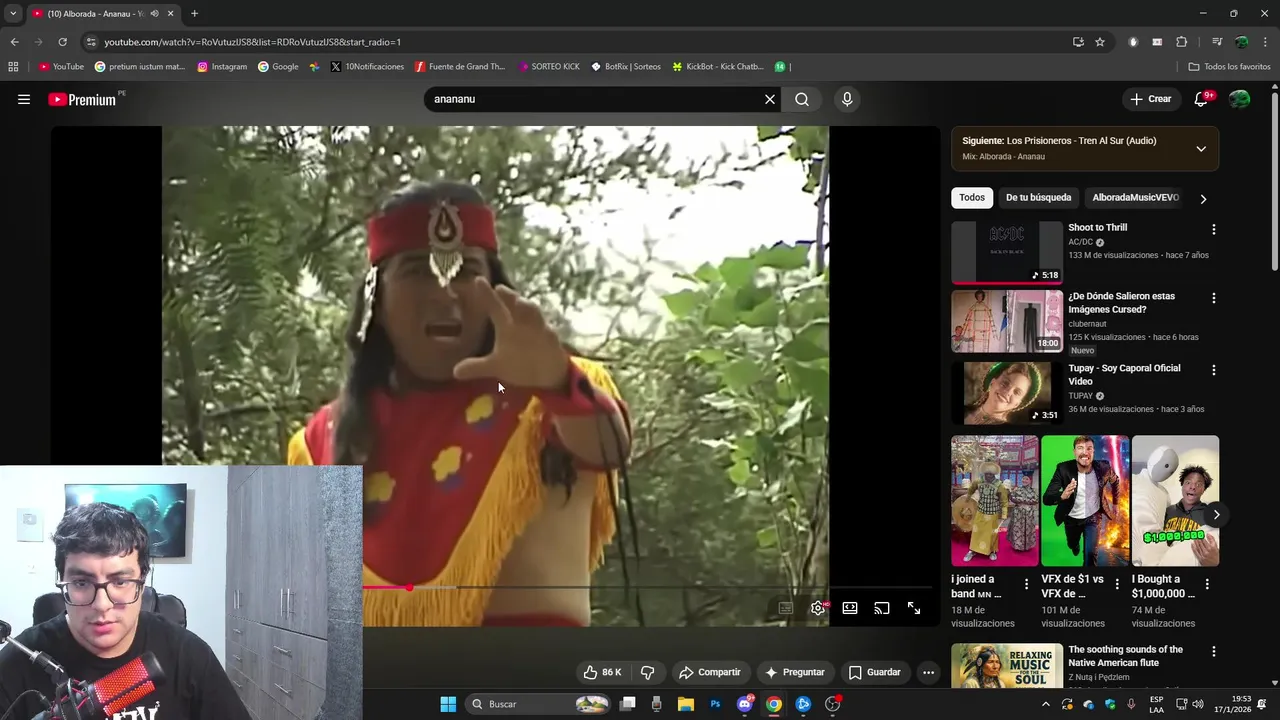Click the Preguntar button
This screenshot has width=1280, height=720.
[795, 672]
